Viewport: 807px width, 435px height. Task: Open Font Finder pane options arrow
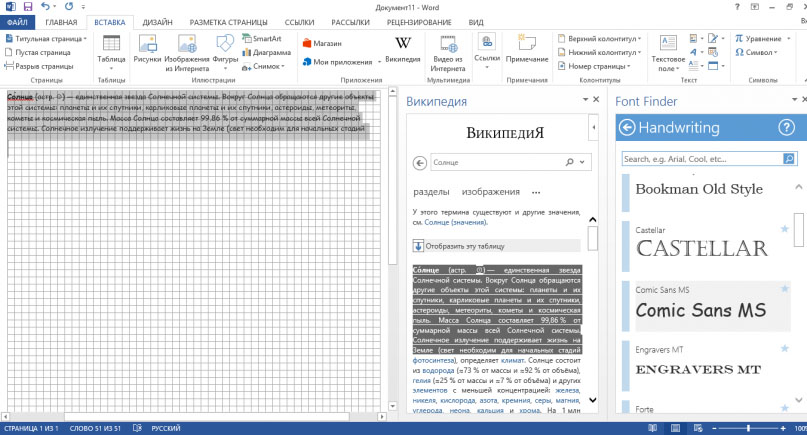point(795,99)
